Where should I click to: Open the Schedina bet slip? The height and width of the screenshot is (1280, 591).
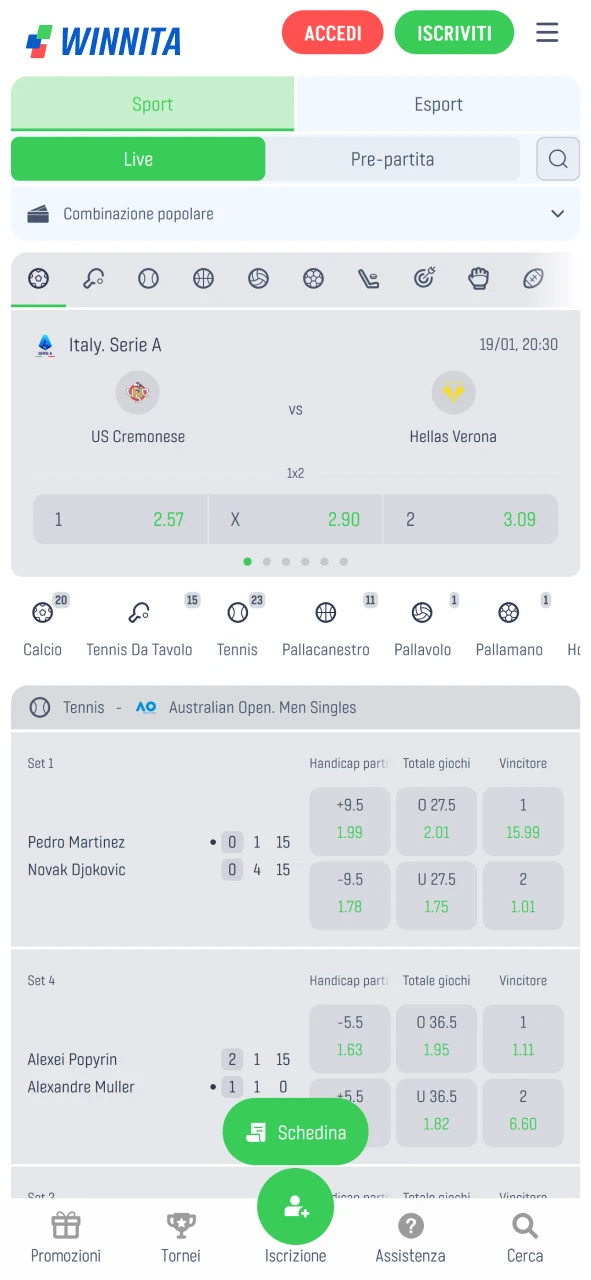[295, 1132]
